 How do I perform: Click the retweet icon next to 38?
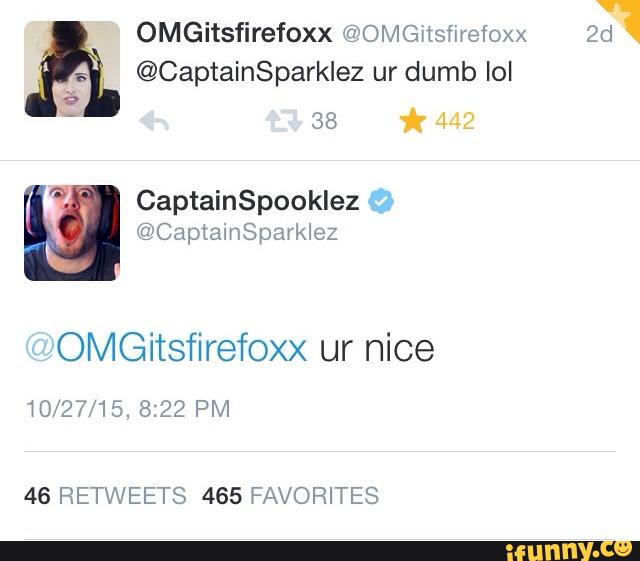pos(284,121)
